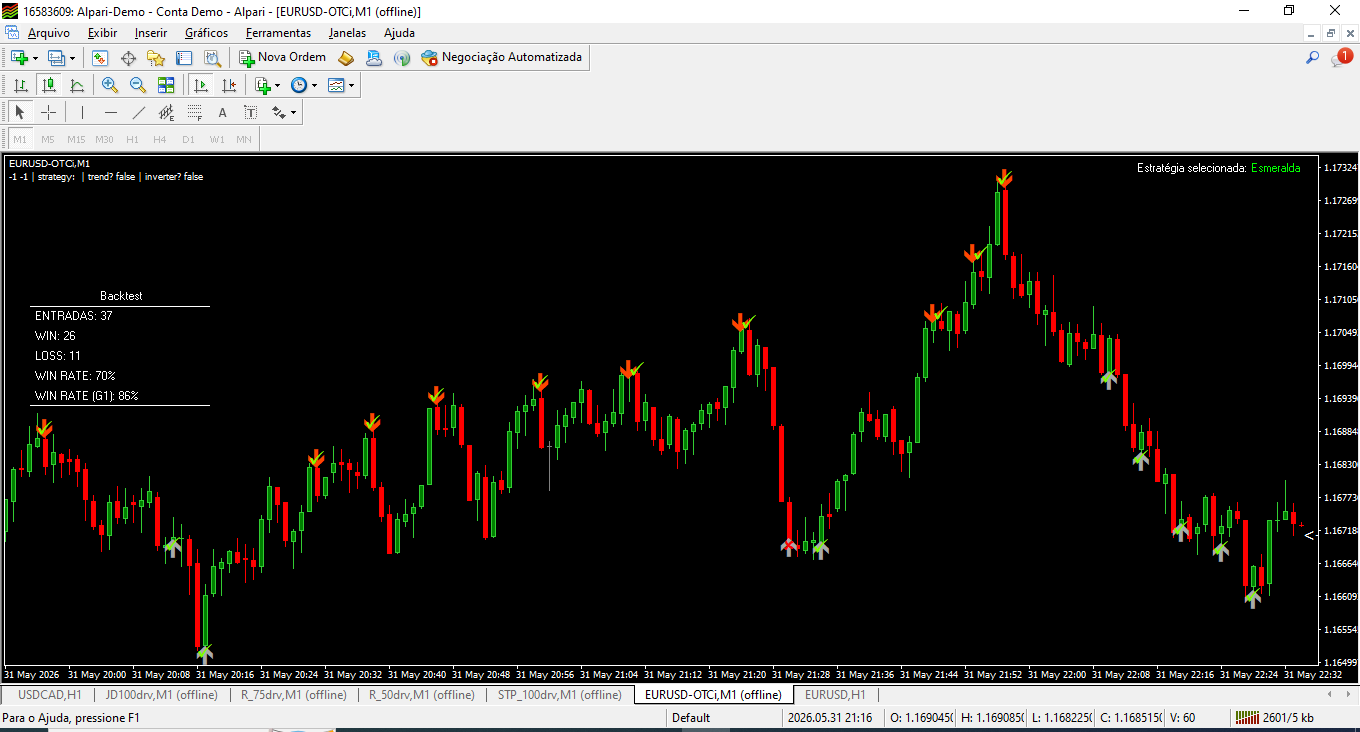This screenshot has height=732, width=1360.
Task: Activate the crosshair cursor mode
Action: click(48, 113)
